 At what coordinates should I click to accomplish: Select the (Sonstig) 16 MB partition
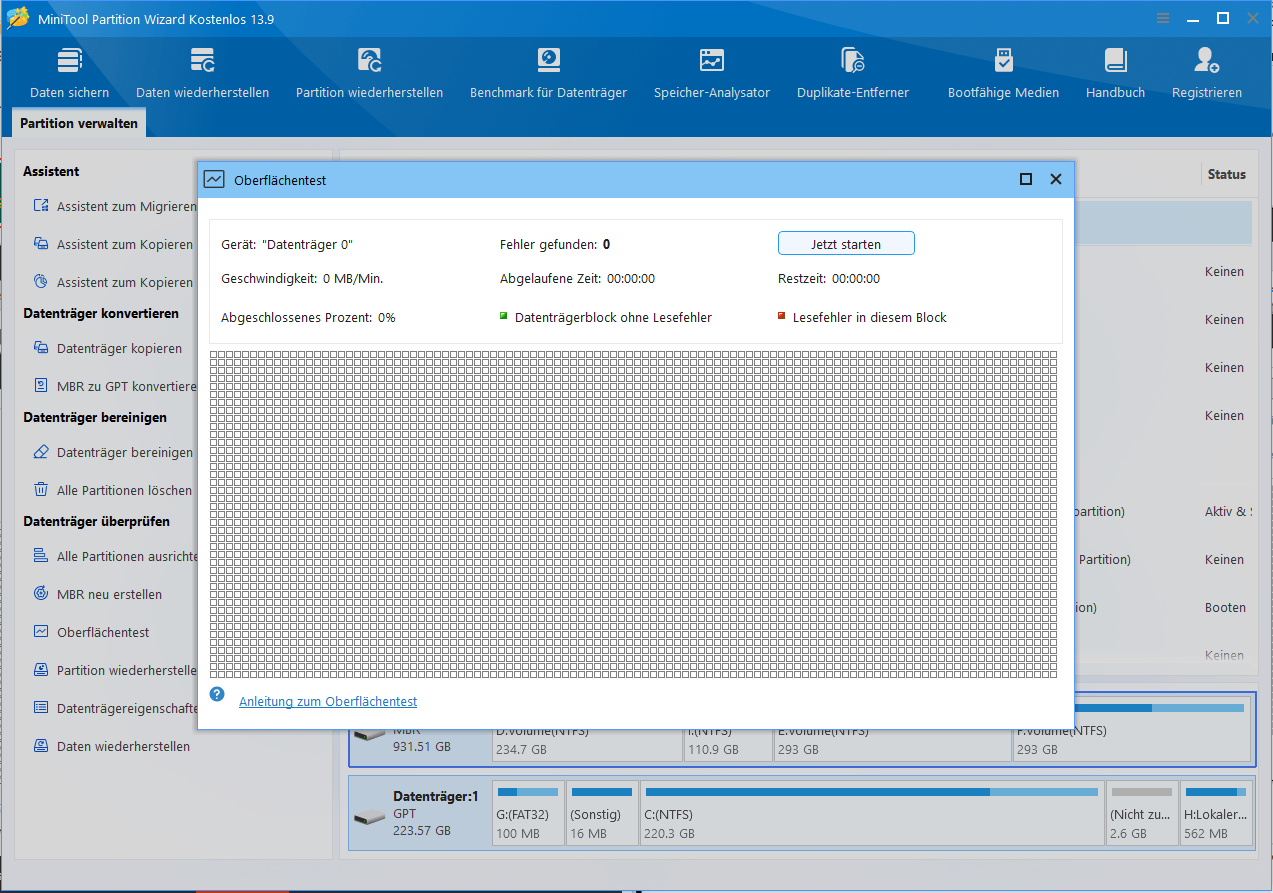[x=602, y=814]
